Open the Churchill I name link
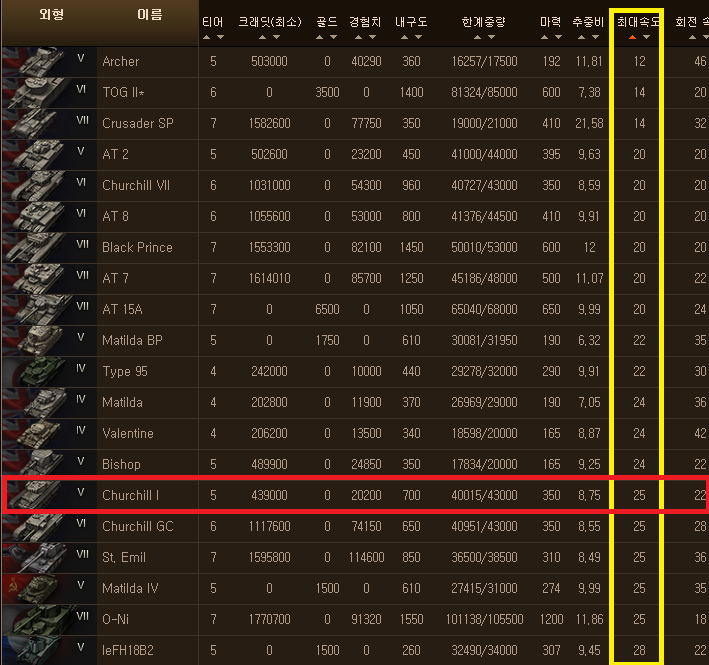This screenshot has height=665, width=709. (130, 495)
